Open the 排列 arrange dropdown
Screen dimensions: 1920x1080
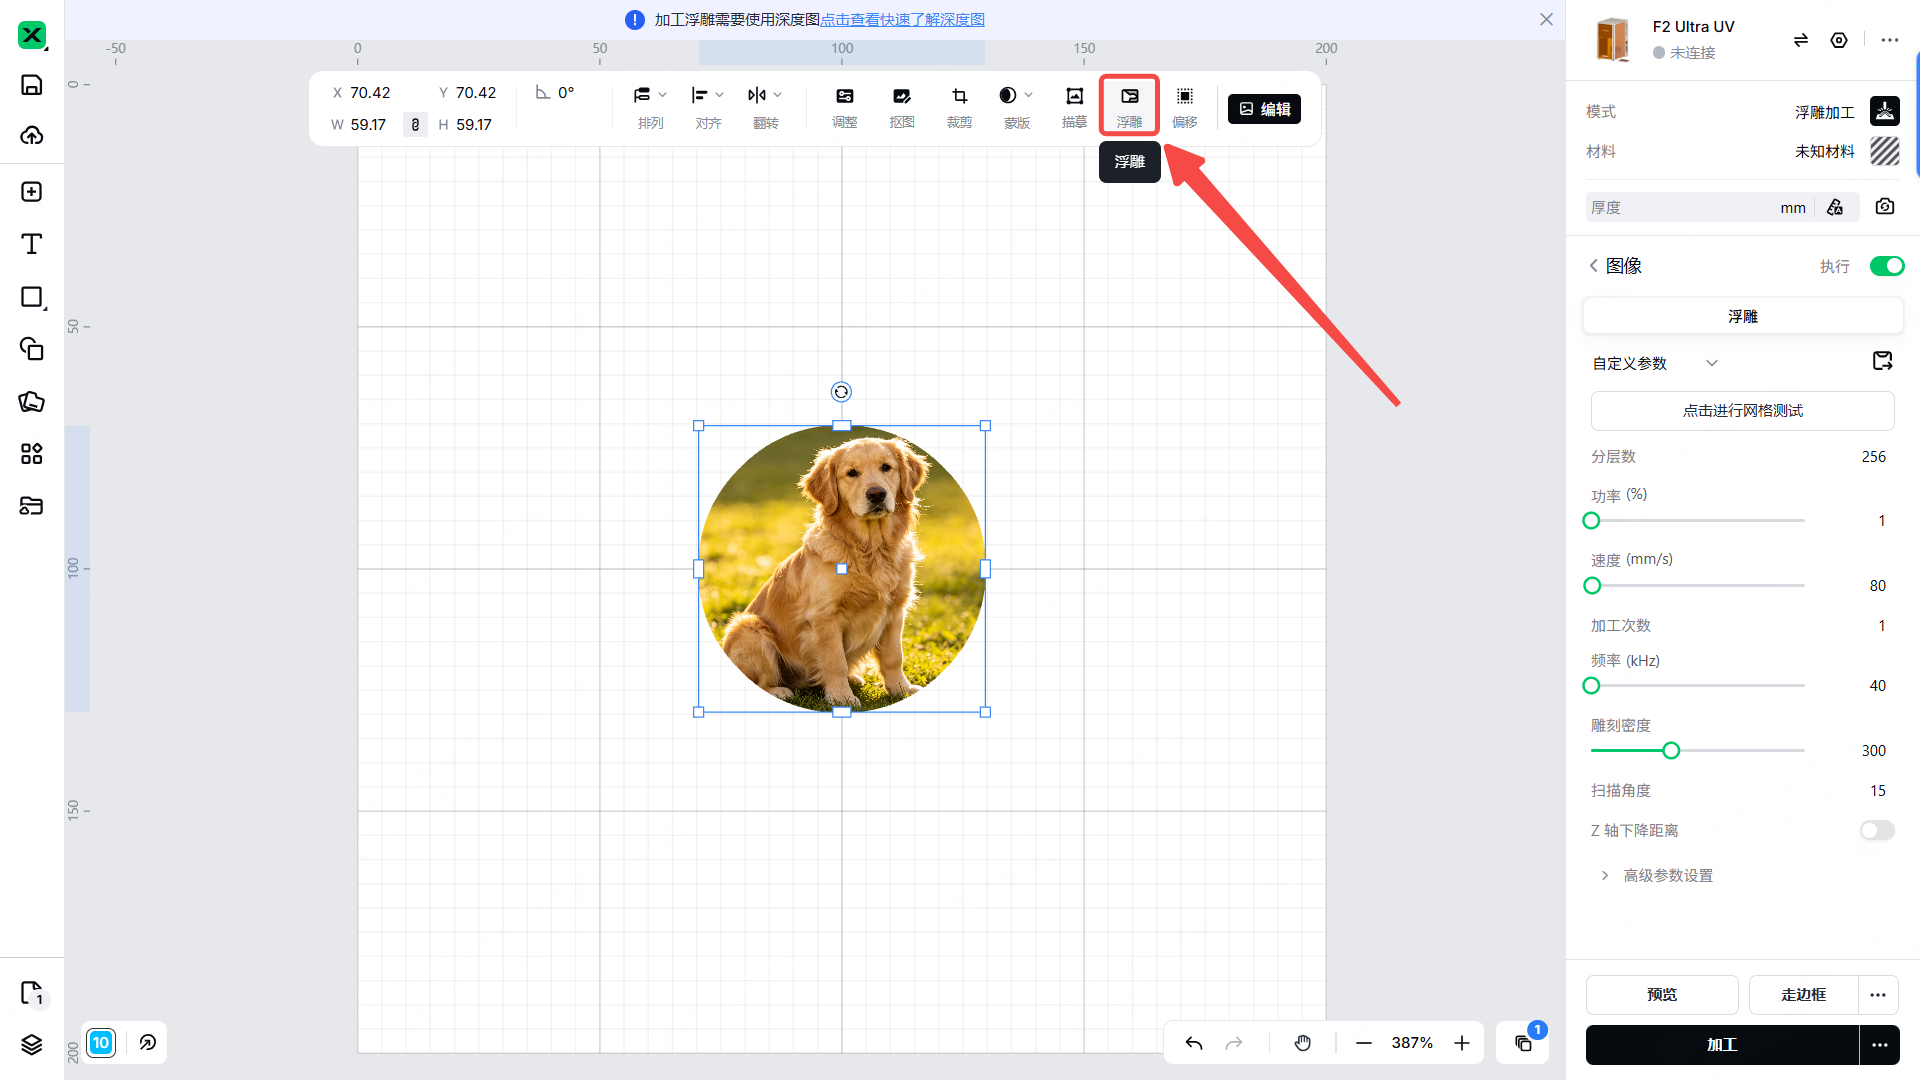(x=650, y=106)
